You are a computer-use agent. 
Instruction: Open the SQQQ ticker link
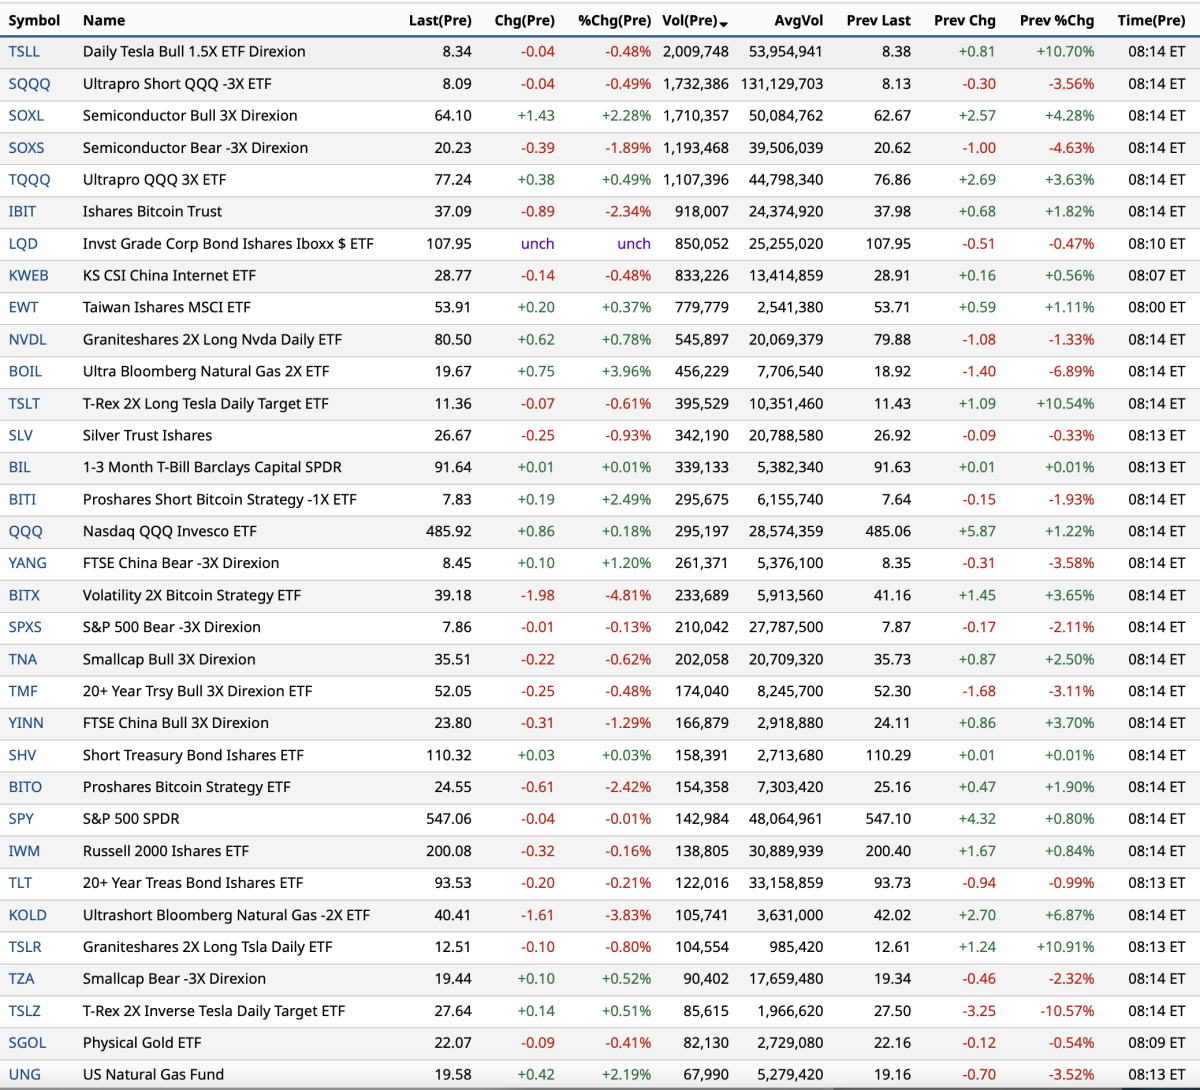(28, 84)
